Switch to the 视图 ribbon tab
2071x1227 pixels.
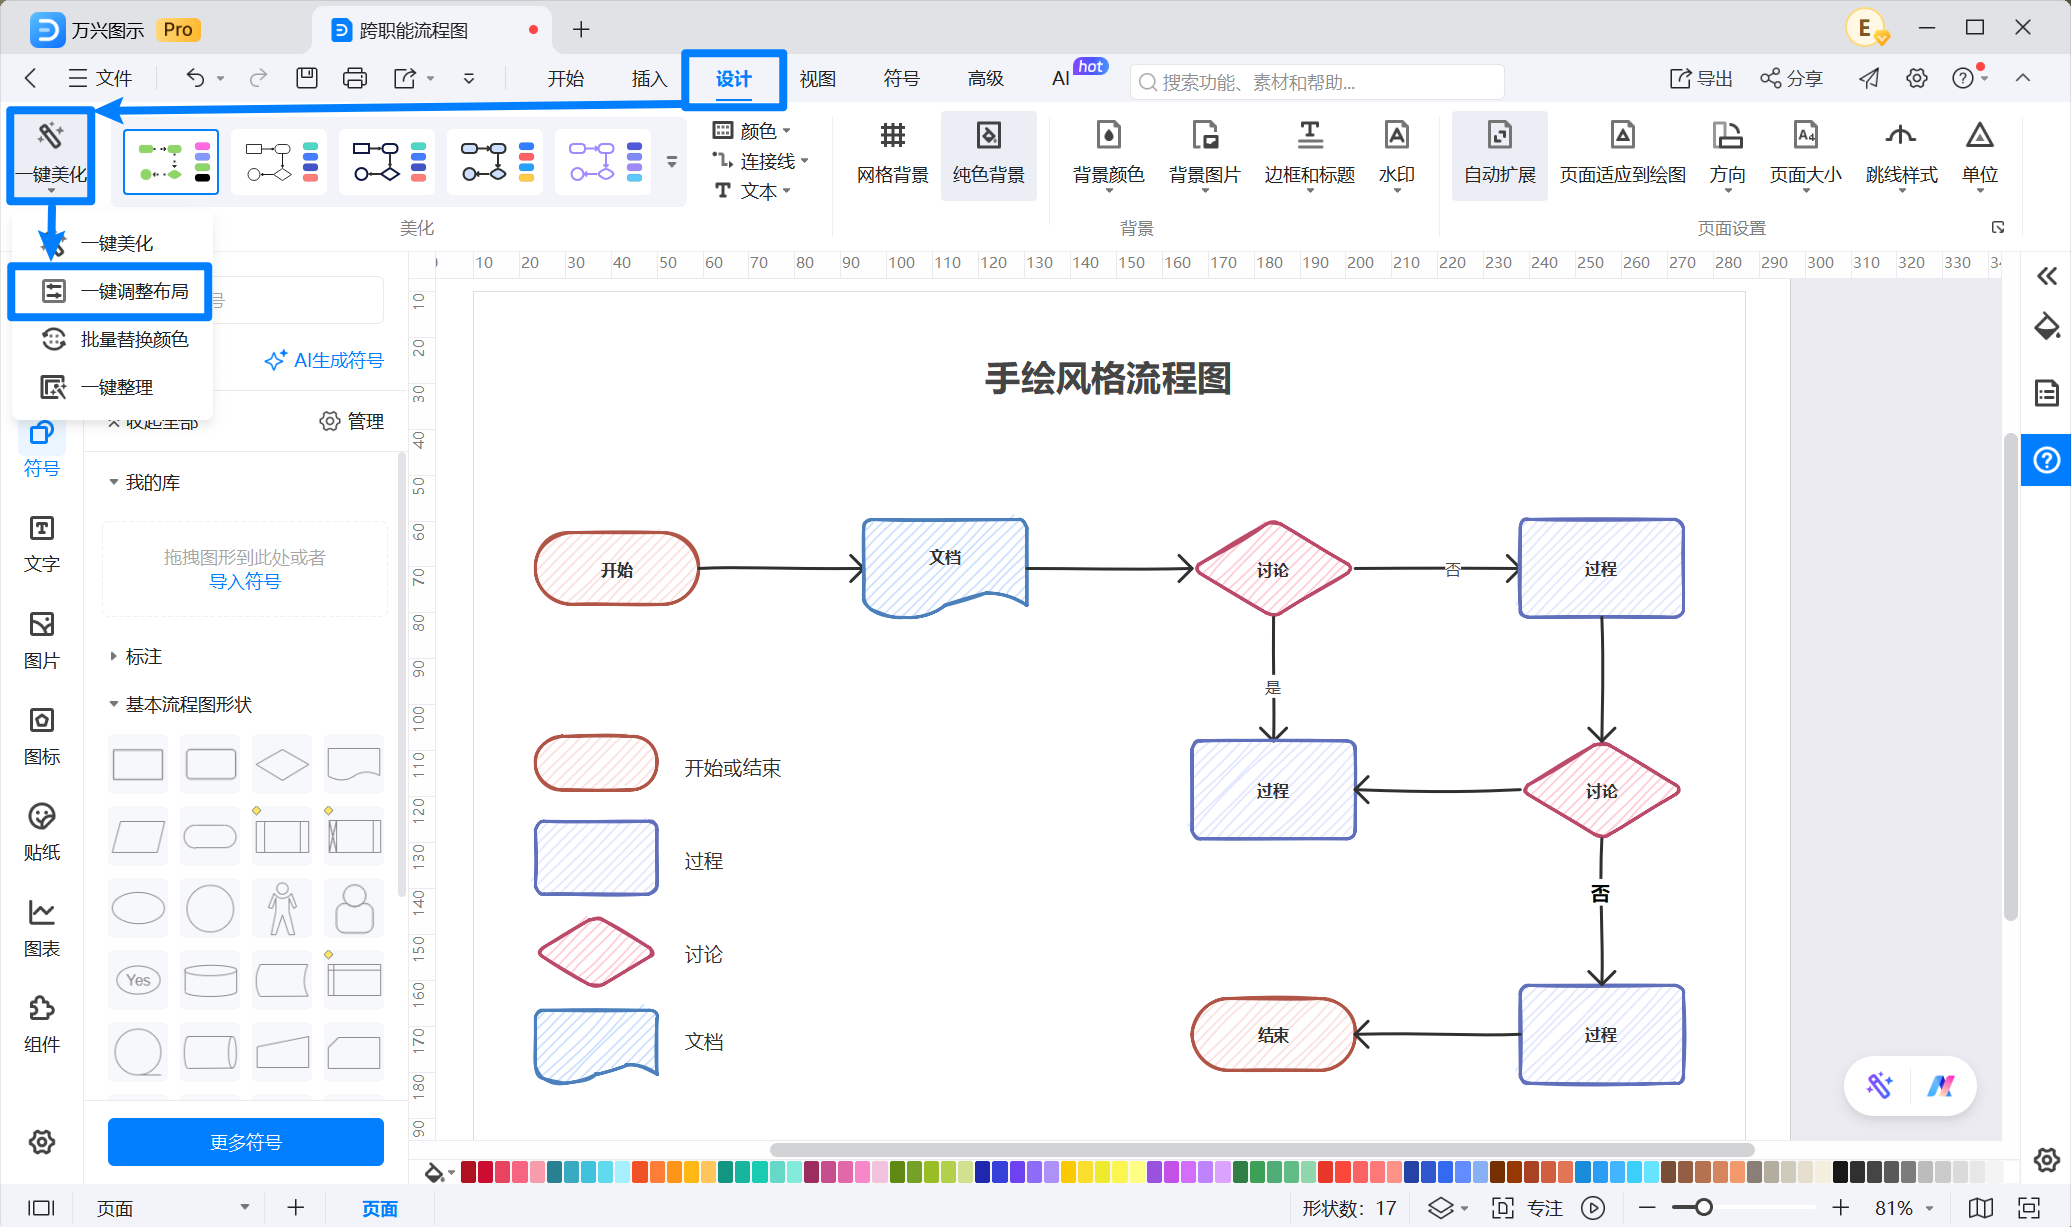click(x=817, y=78)
